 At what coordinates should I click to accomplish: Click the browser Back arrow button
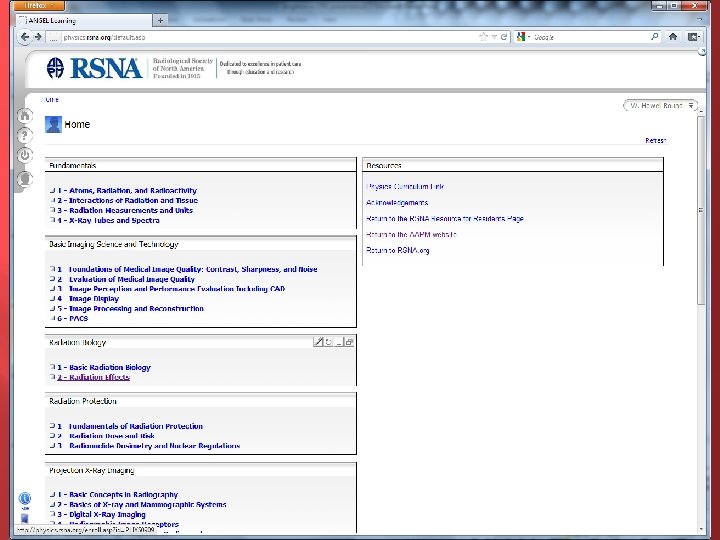pyautogui.click(x=25, y=37)
